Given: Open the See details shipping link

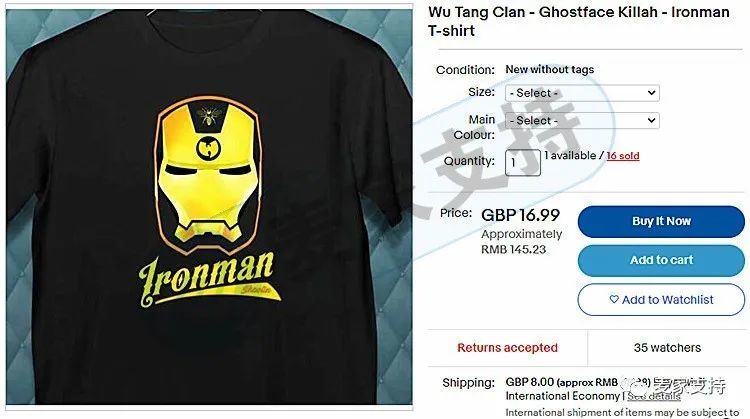Looking at the screenshot, I should 654,397.
